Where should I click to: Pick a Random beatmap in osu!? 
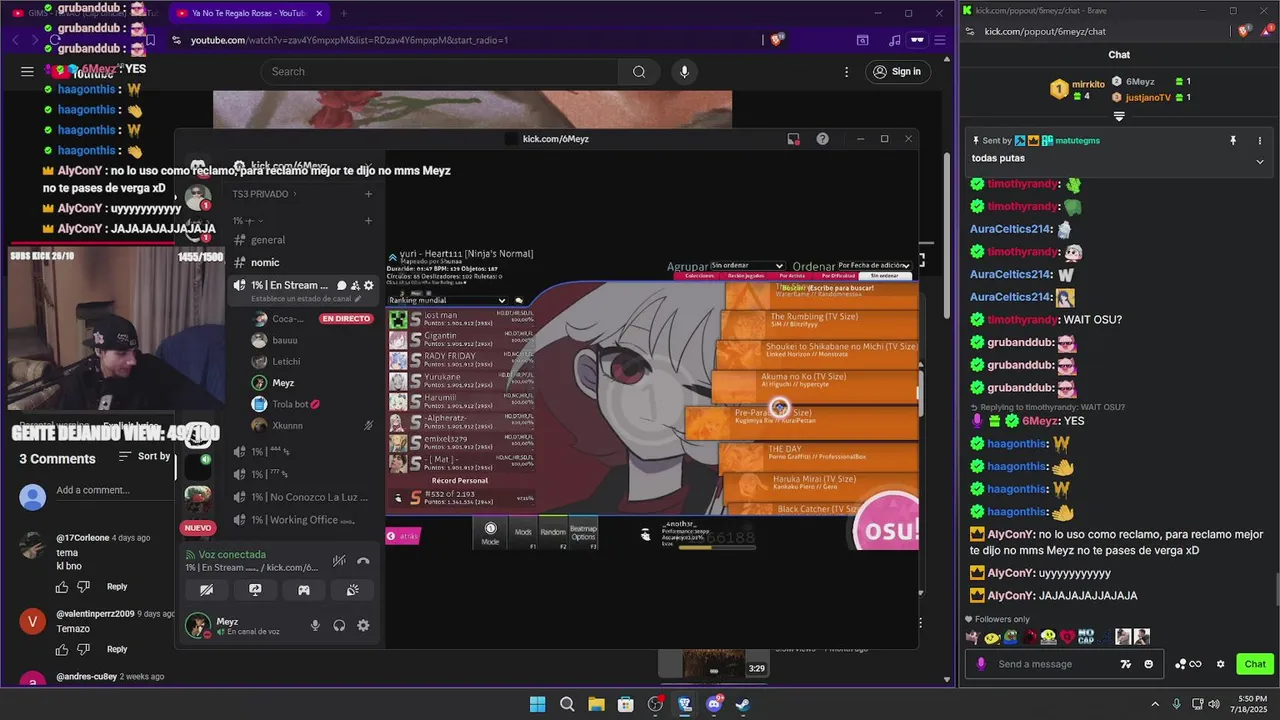coord(553,534)
